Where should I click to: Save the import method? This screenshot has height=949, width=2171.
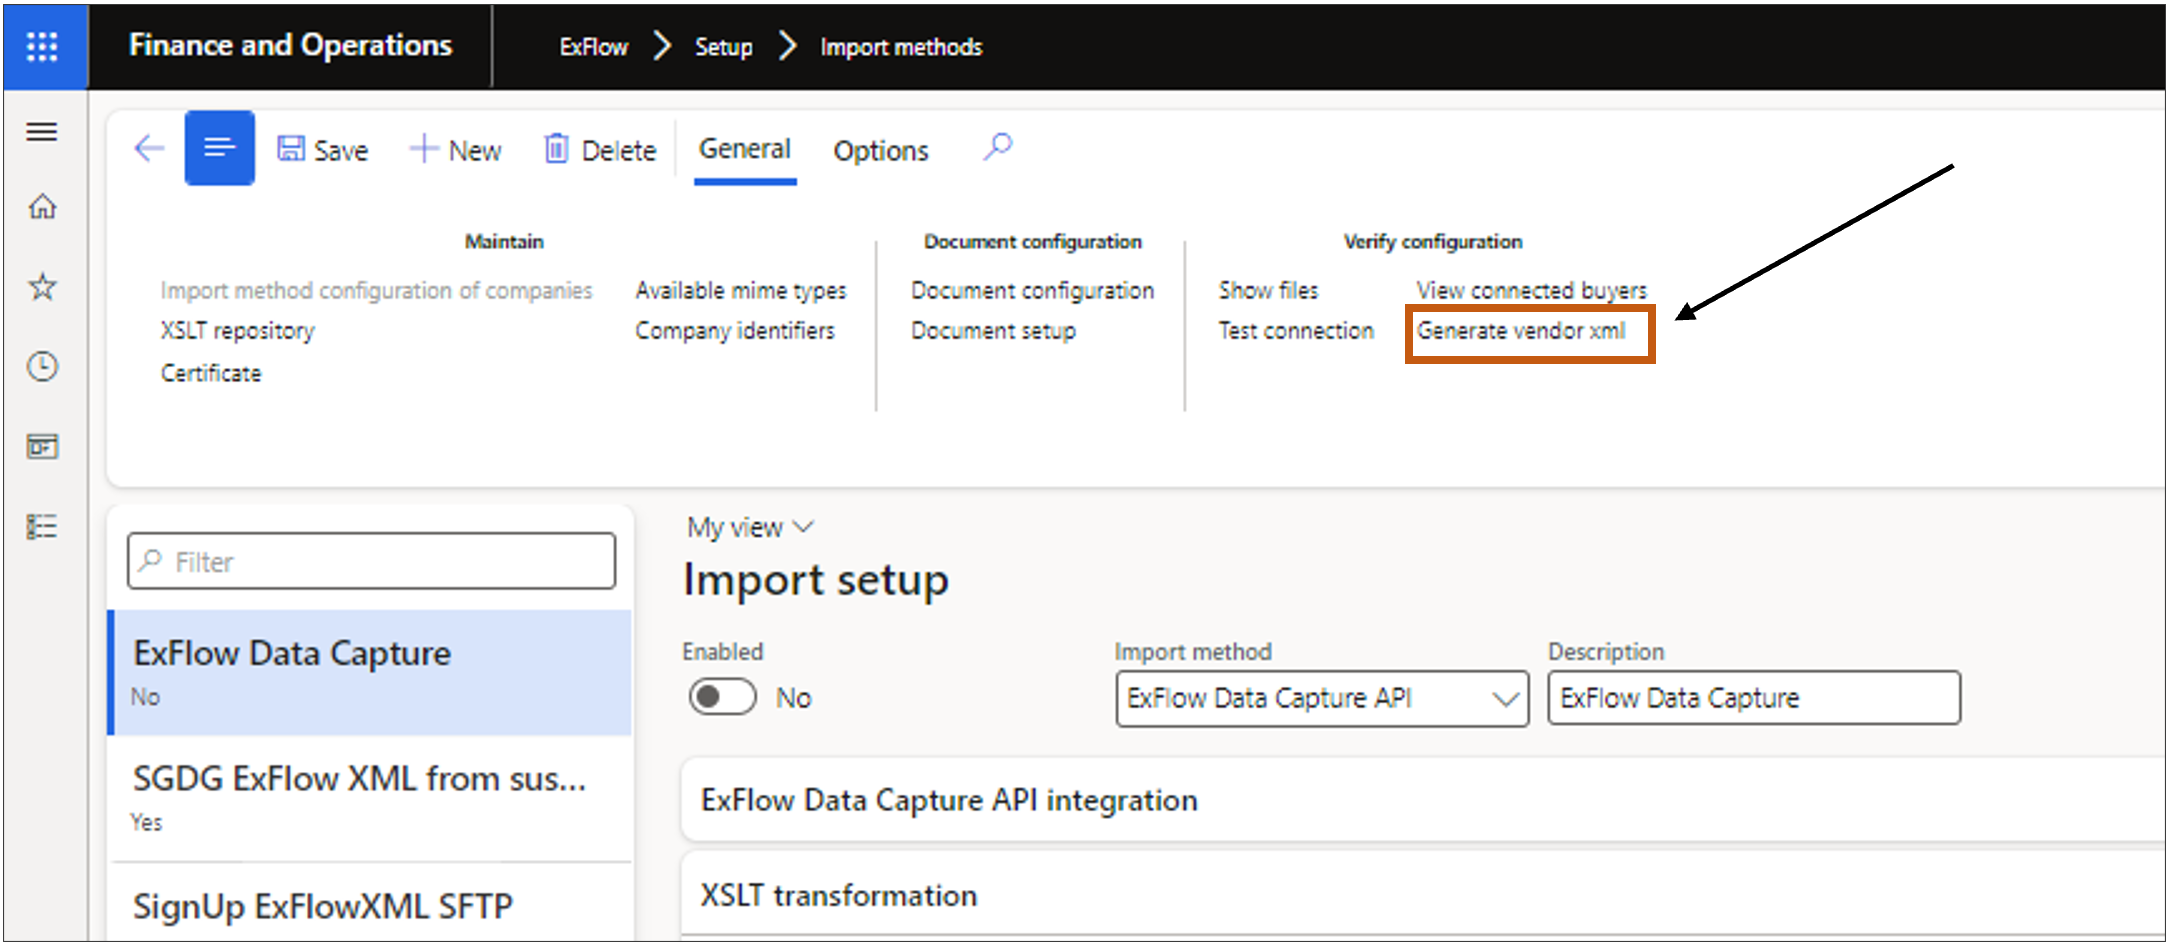[x=322, y=150]
